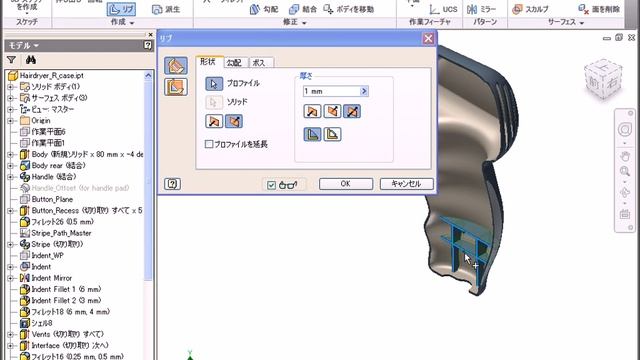Expand the Handle (結合) node
The width and height of the screenshot is (640, 360).
[x=11, y=177]
